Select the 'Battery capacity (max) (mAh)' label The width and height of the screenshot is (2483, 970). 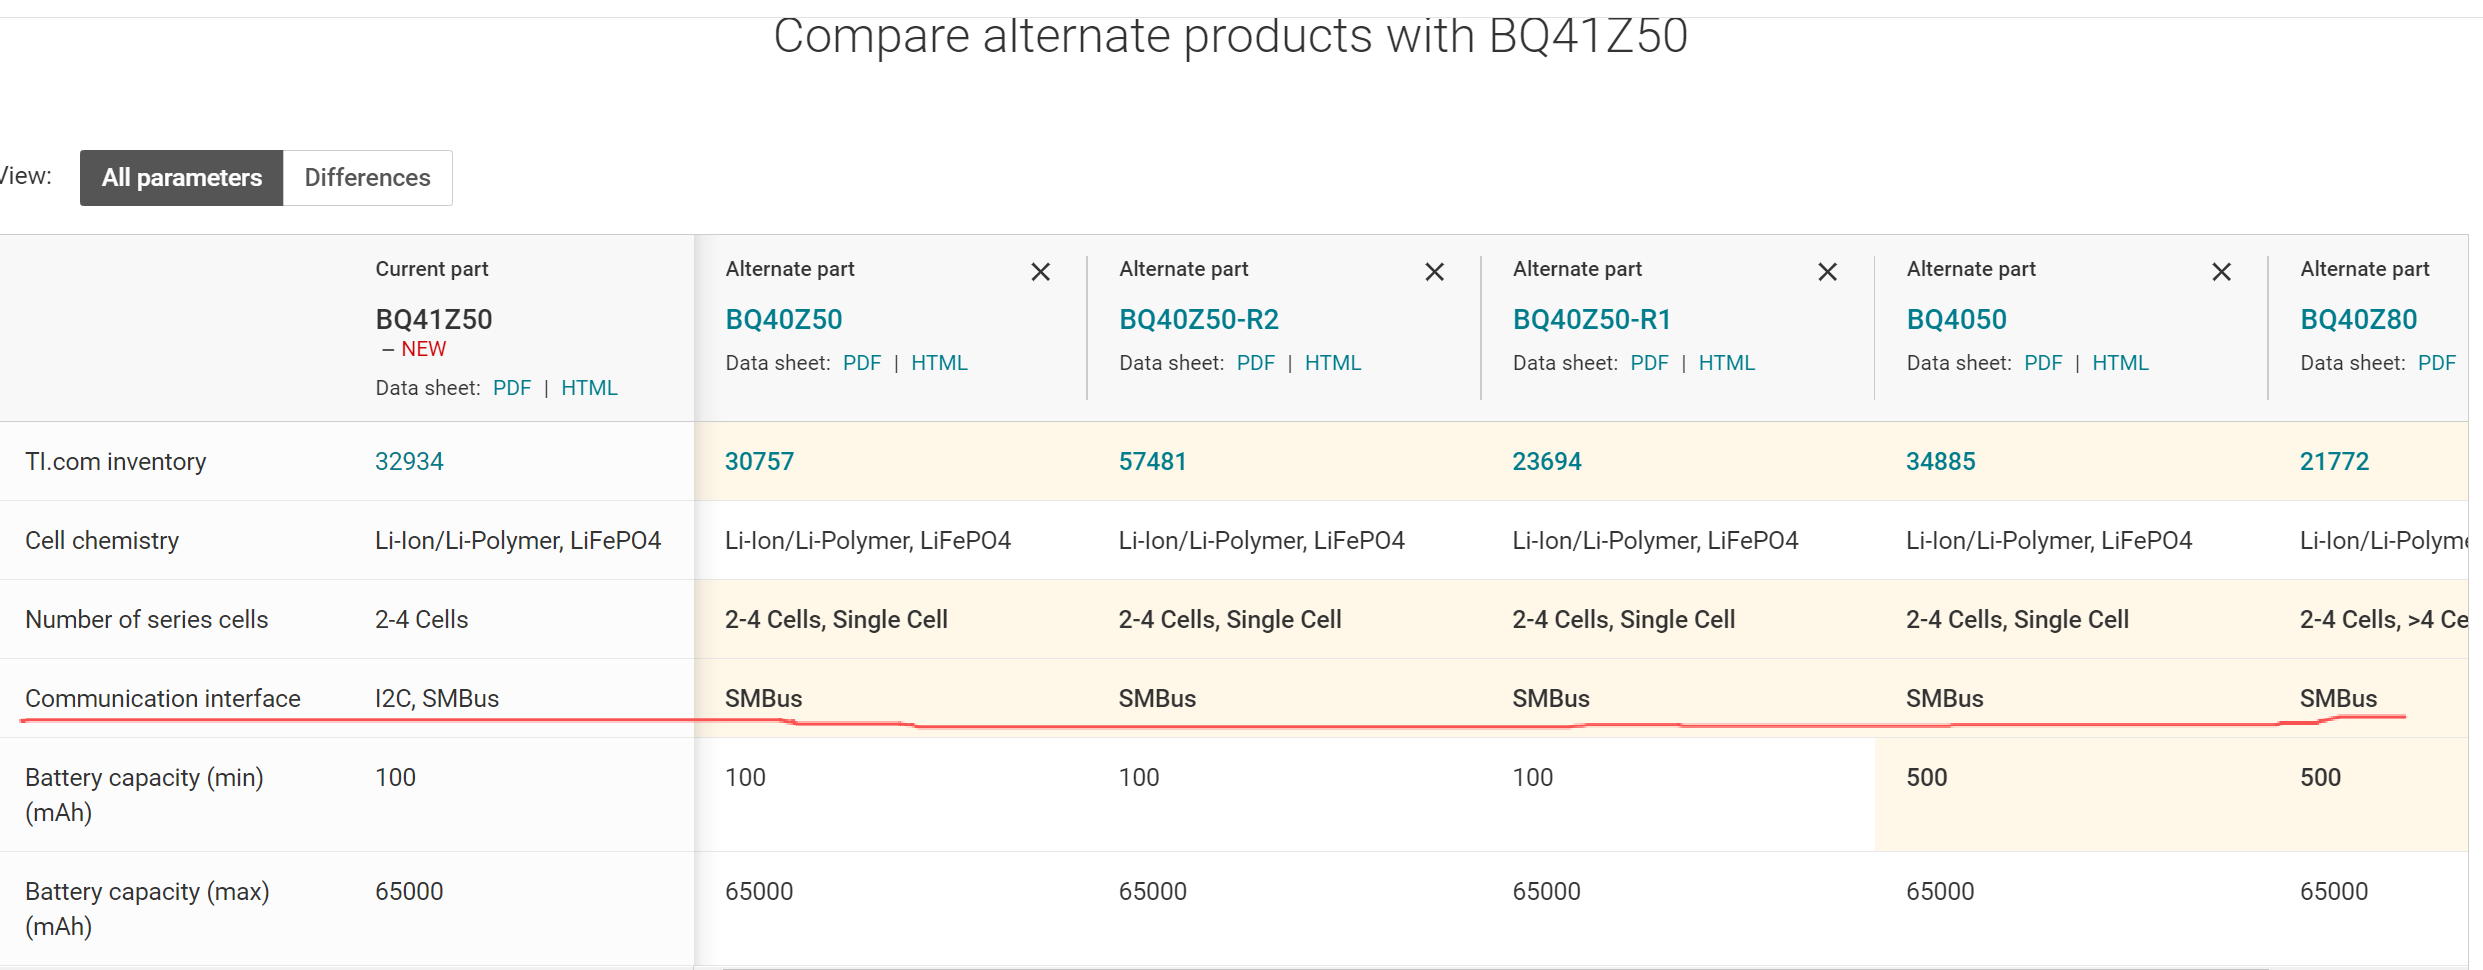point(147,908)
